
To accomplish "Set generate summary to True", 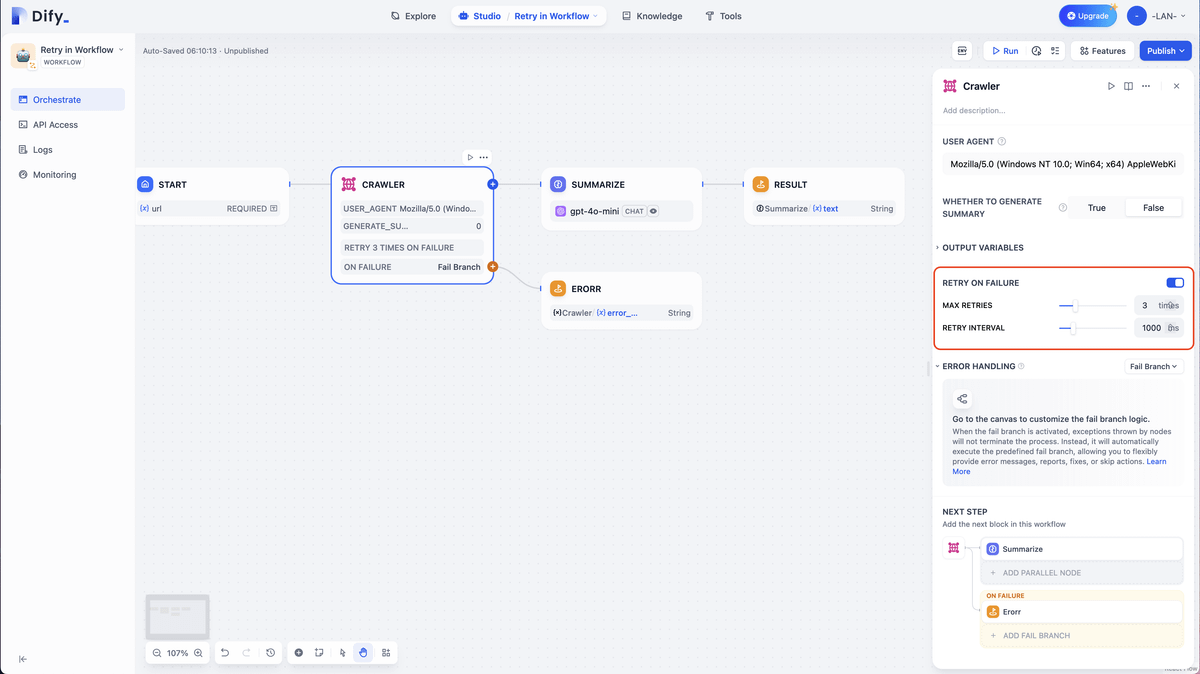I will coord(1097,208).
